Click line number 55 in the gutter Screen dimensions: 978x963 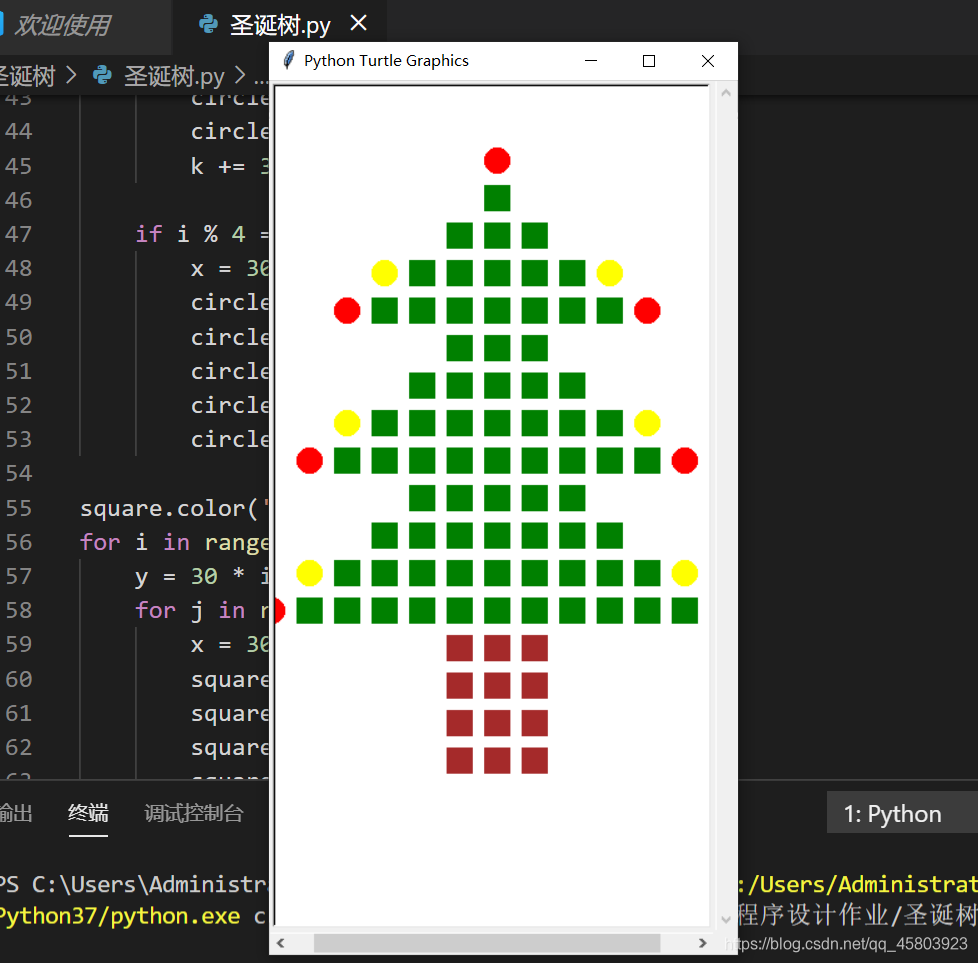coord(18,508)
